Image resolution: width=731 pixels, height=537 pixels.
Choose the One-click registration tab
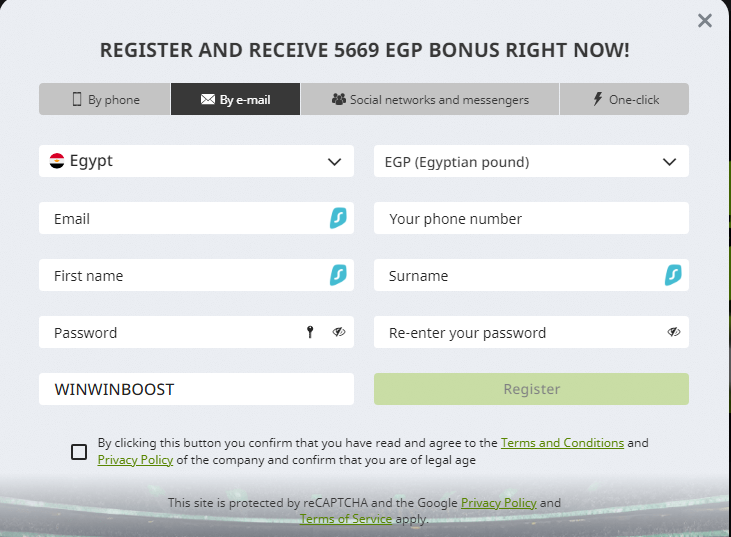click(625, 99)
